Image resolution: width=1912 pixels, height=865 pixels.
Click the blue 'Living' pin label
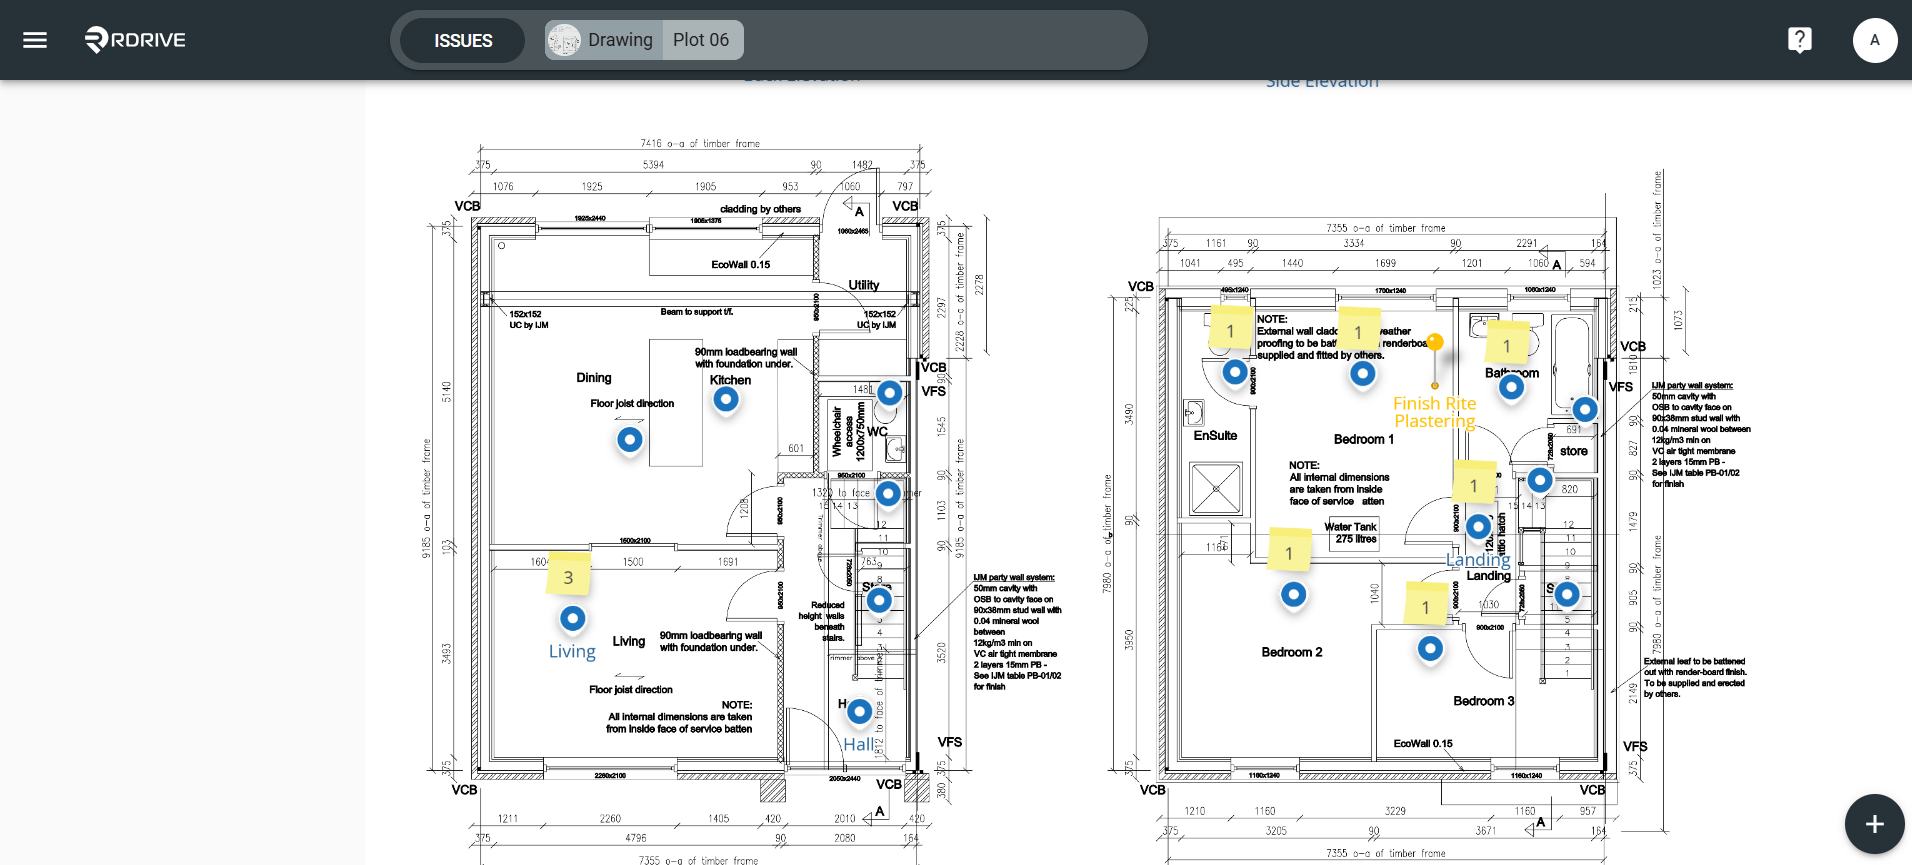(572, 651)
